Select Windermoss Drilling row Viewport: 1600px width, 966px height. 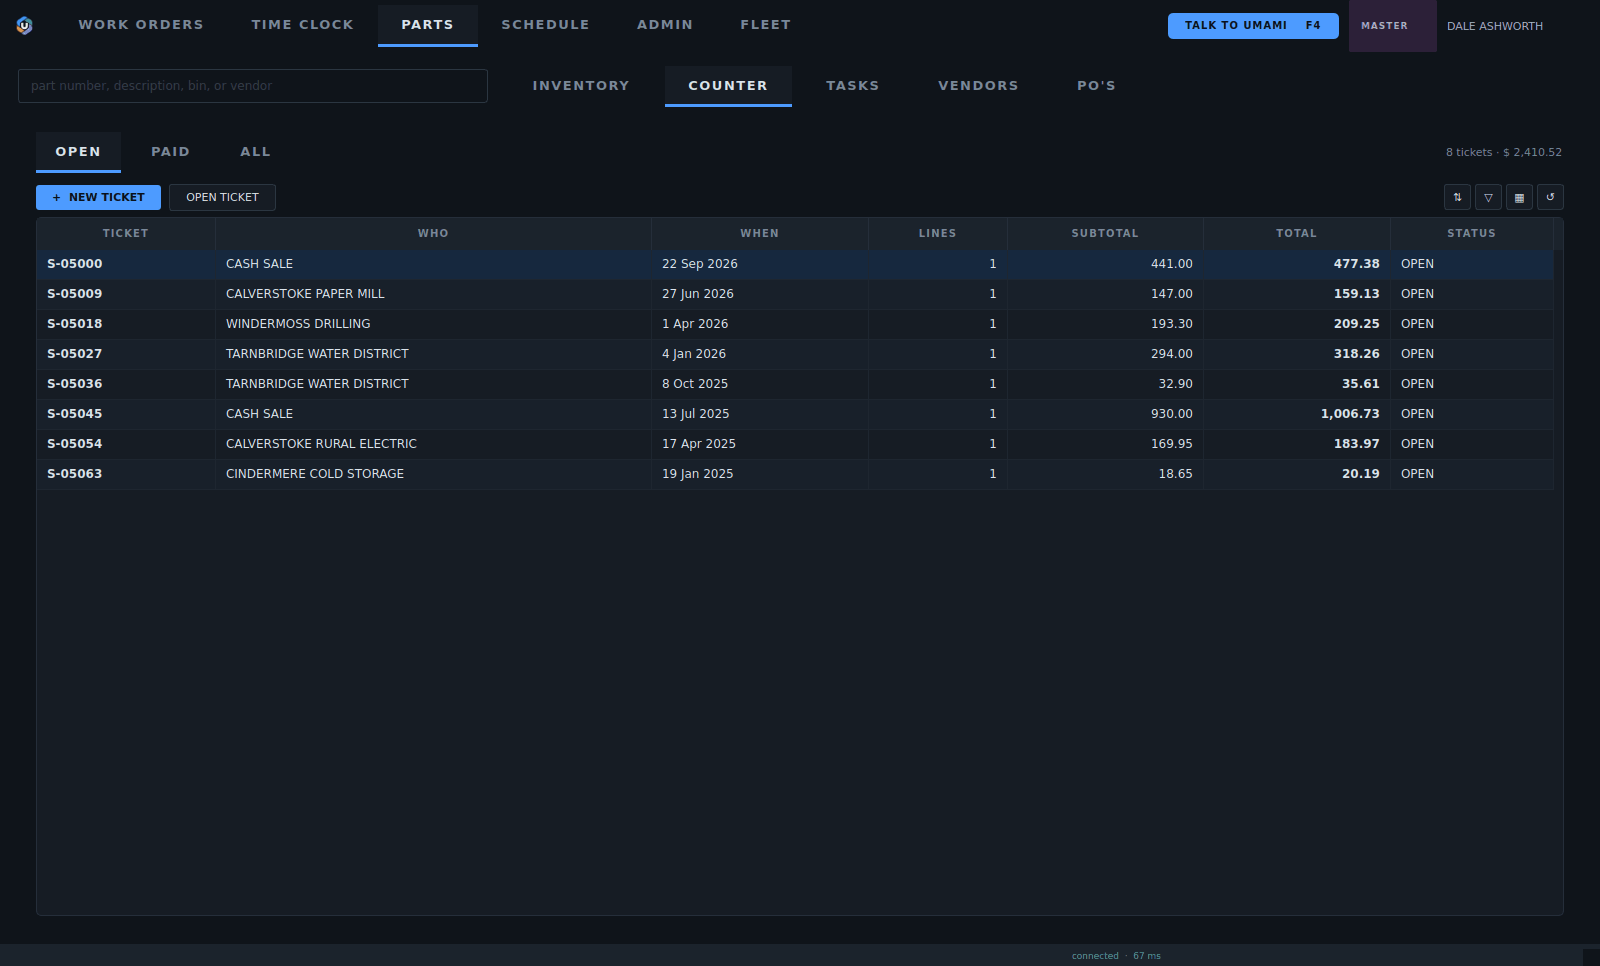(795, 324)
